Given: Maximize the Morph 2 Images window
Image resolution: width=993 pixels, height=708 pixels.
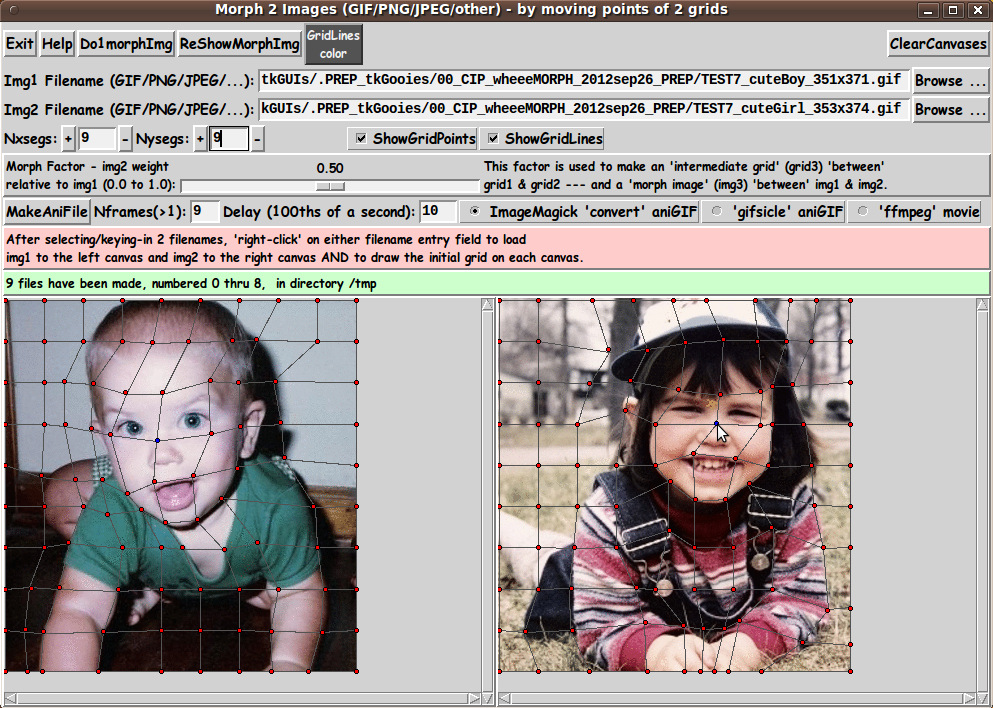Looking at the screenshot, I should (952, 10).
